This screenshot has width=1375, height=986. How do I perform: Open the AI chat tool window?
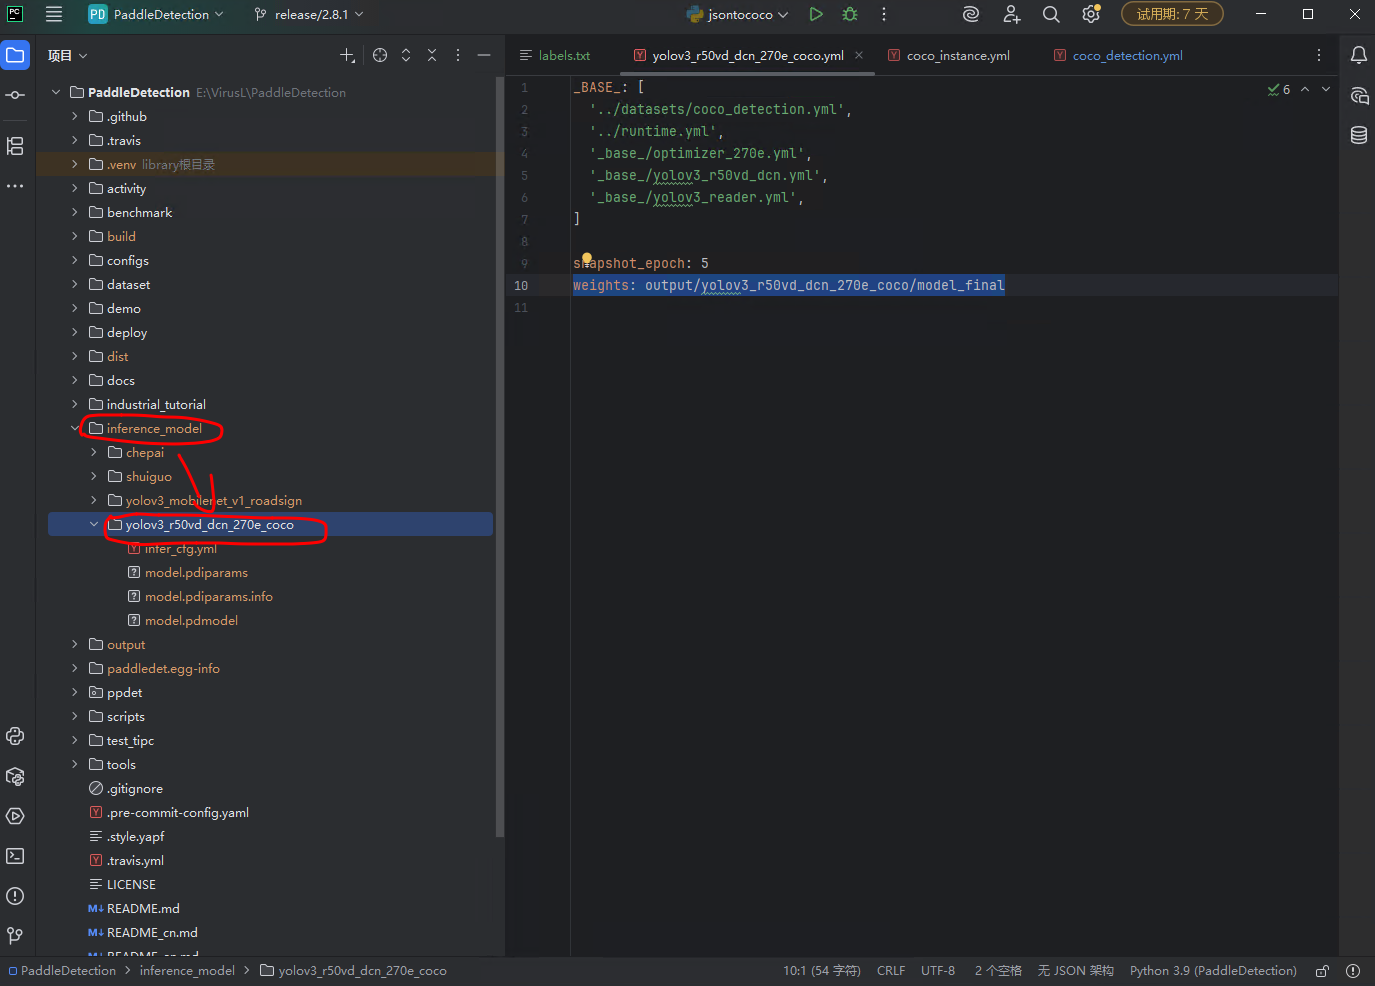click(x=1358, y=96)
